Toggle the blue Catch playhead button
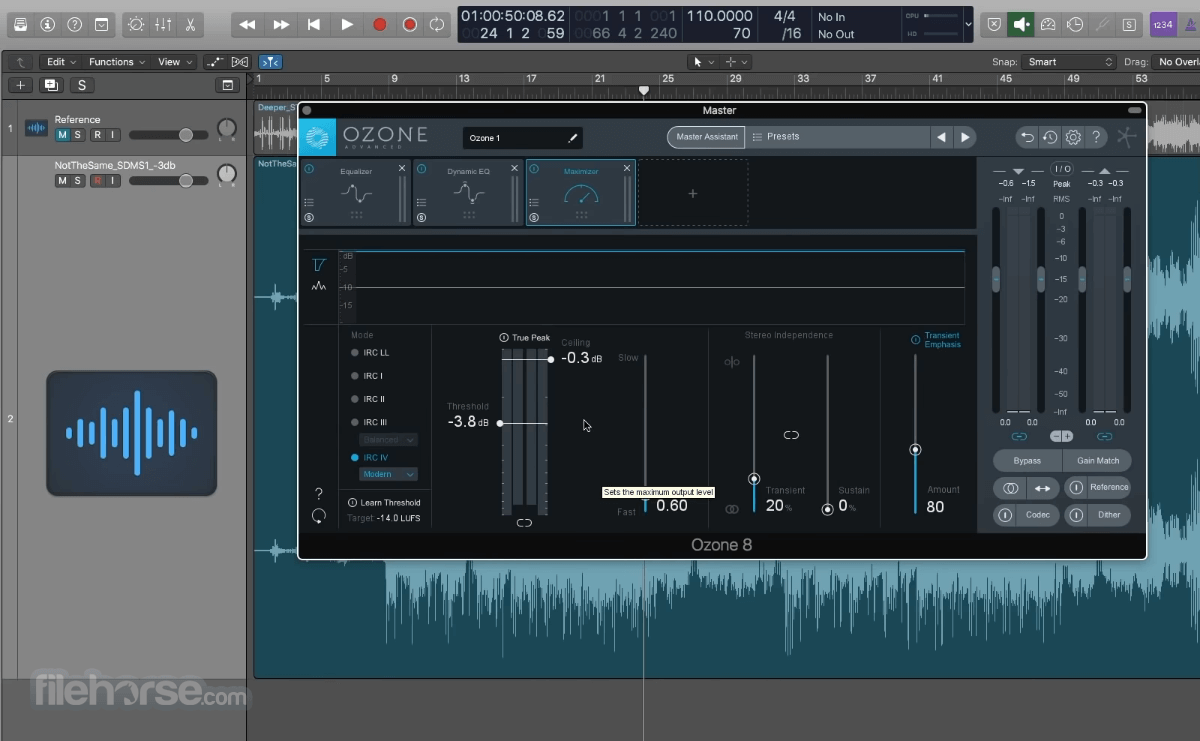Screen dimensions: 1200x741 tap(270, 62)
